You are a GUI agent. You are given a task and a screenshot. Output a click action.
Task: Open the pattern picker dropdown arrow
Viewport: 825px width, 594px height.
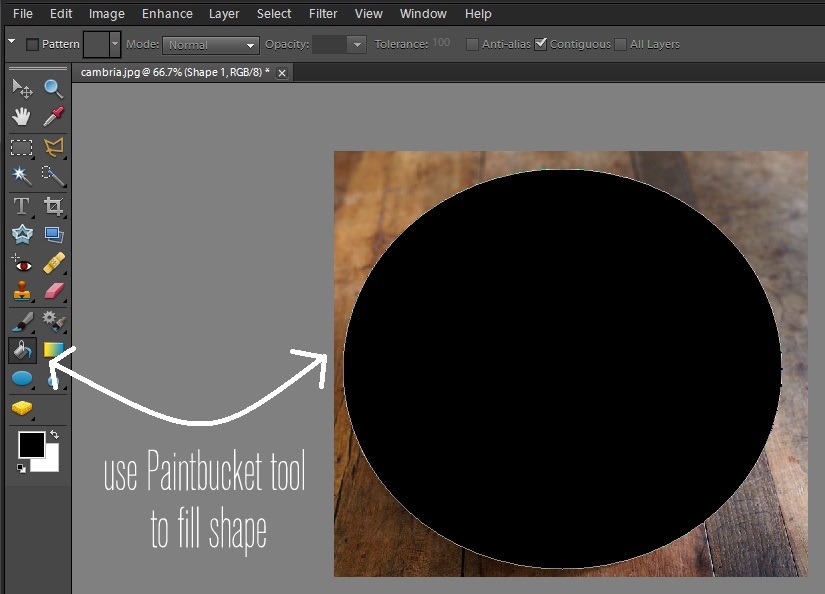pos(115,44)
